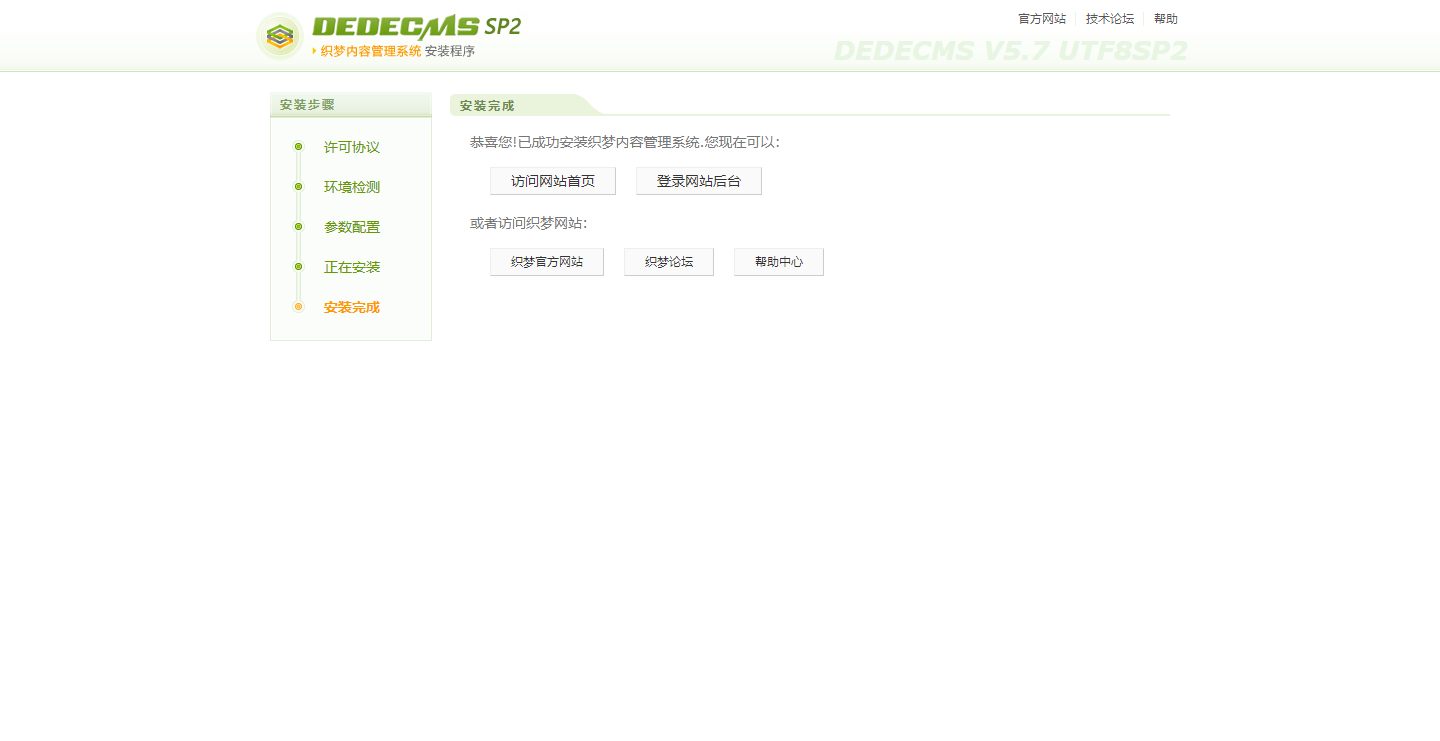Click the 或者访问织梦网站 text
The image size is (1440, 741).
coord(529,223)
